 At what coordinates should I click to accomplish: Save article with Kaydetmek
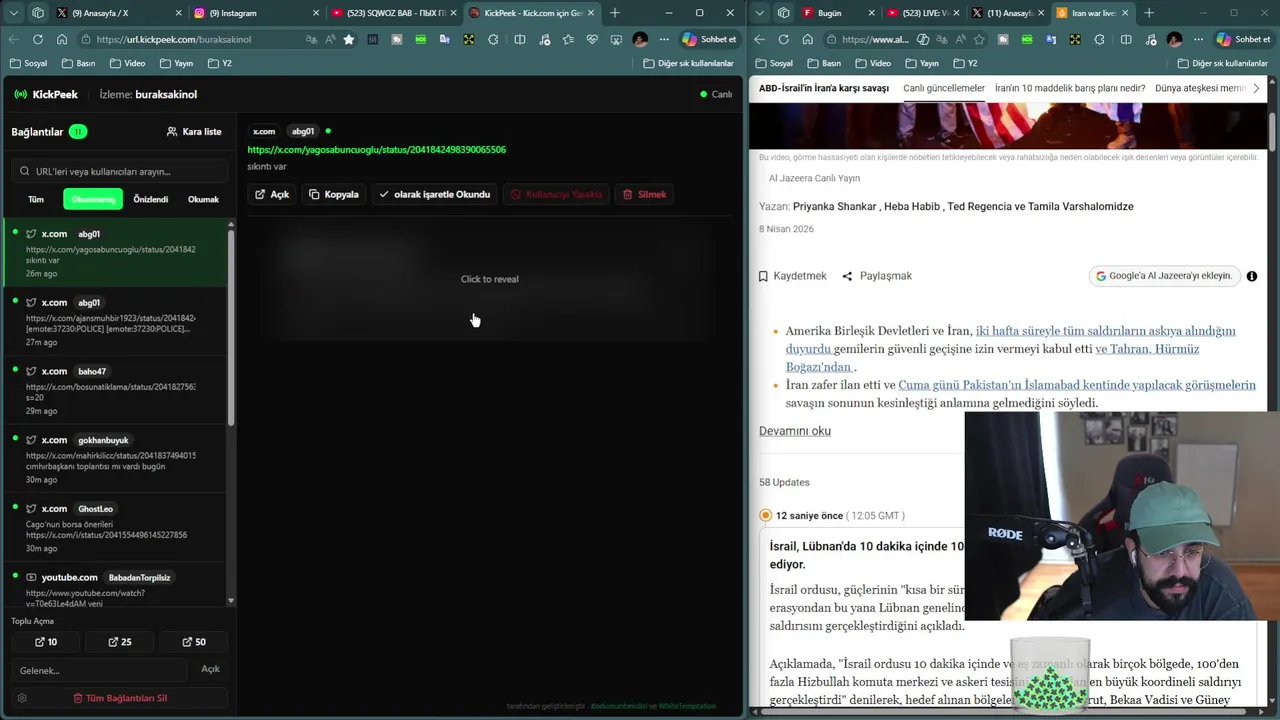tap(793, 276)
